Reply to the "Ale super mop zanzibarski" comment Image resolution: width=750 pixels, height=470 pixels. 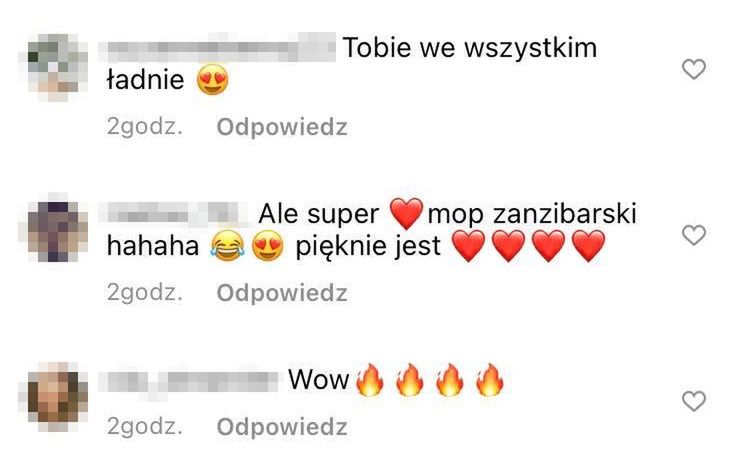(x=282, y=293)
